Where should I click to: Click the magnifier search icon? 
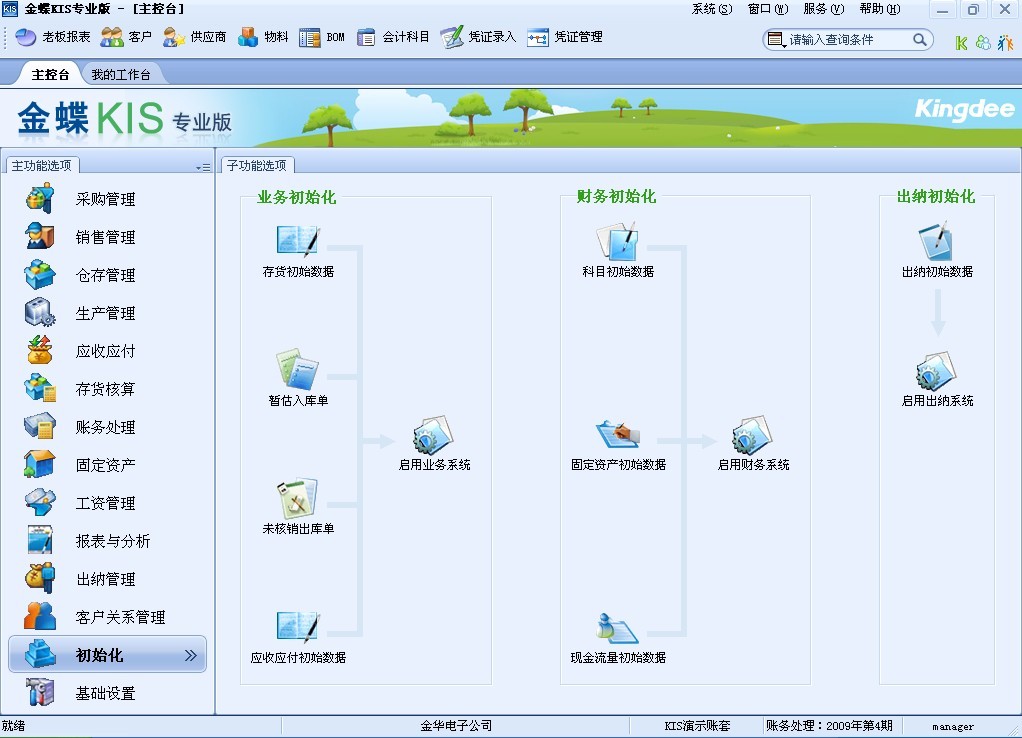(920, 40)
